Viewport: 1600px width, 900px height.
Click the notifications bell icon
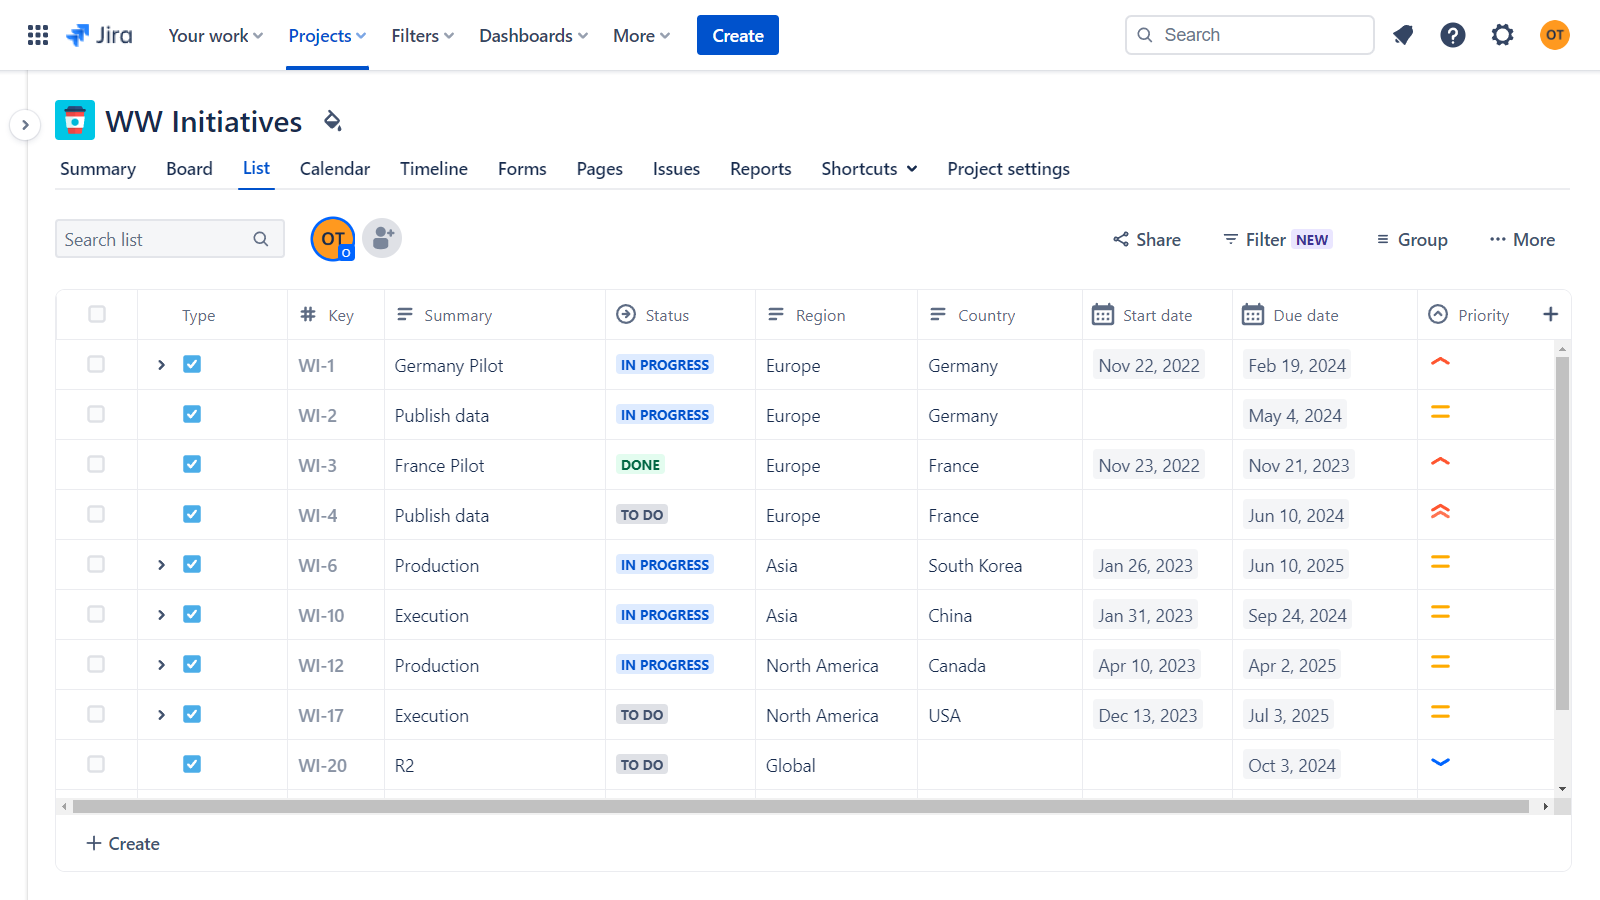1403,34
